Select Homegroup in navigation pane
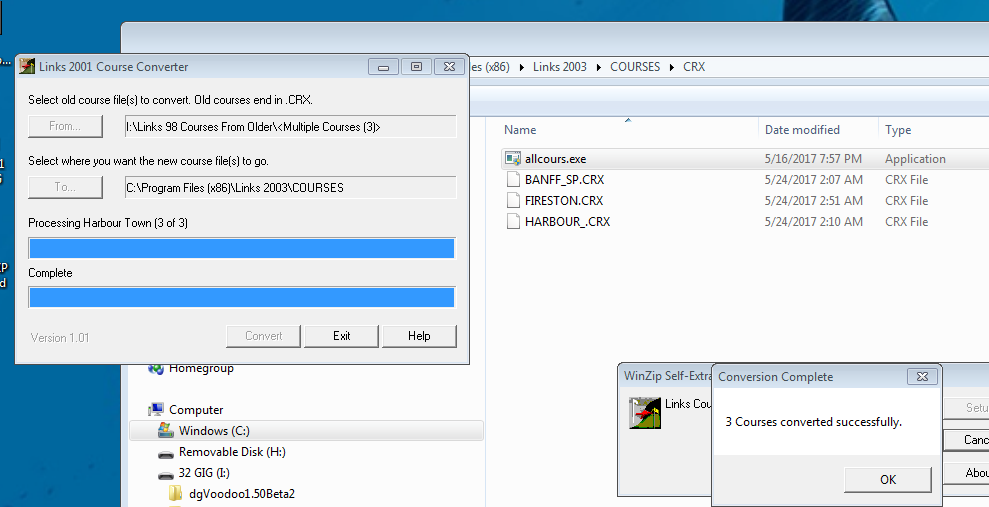The image size is (989, 507). (x=201, y=368)
